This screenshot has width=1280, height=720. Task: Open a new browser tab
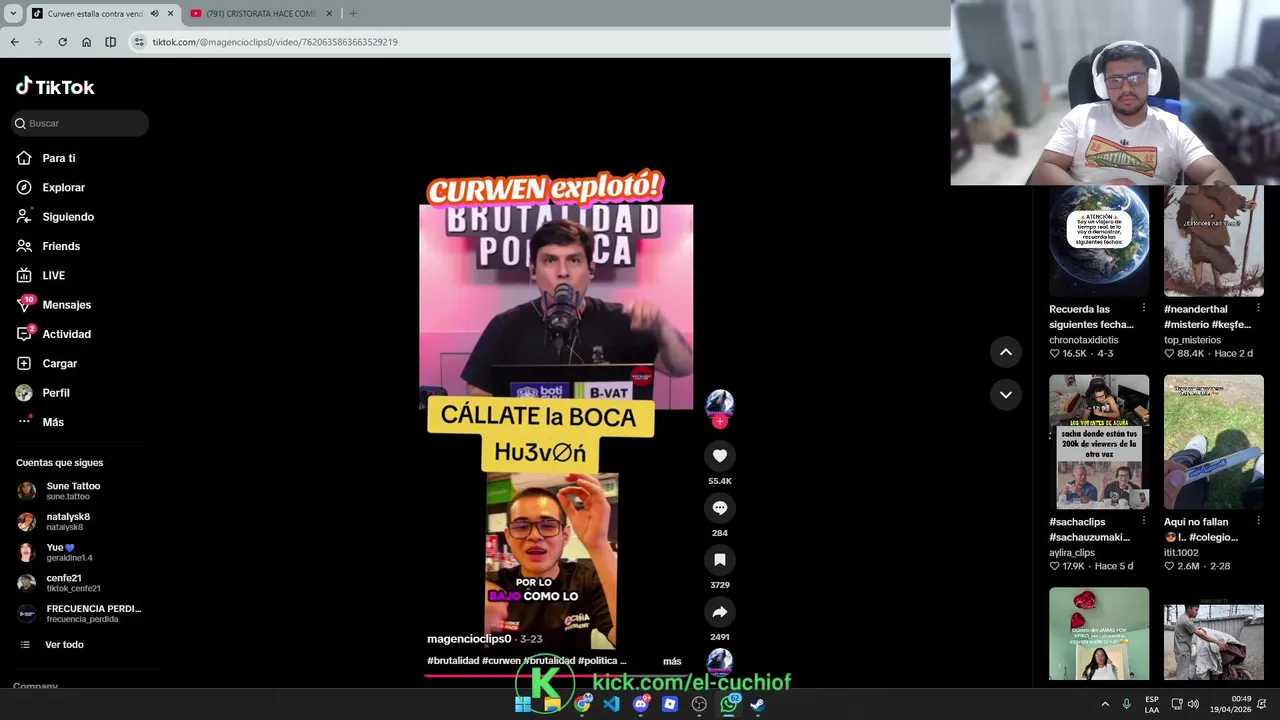pyautogui.click(x=353, y=13)
